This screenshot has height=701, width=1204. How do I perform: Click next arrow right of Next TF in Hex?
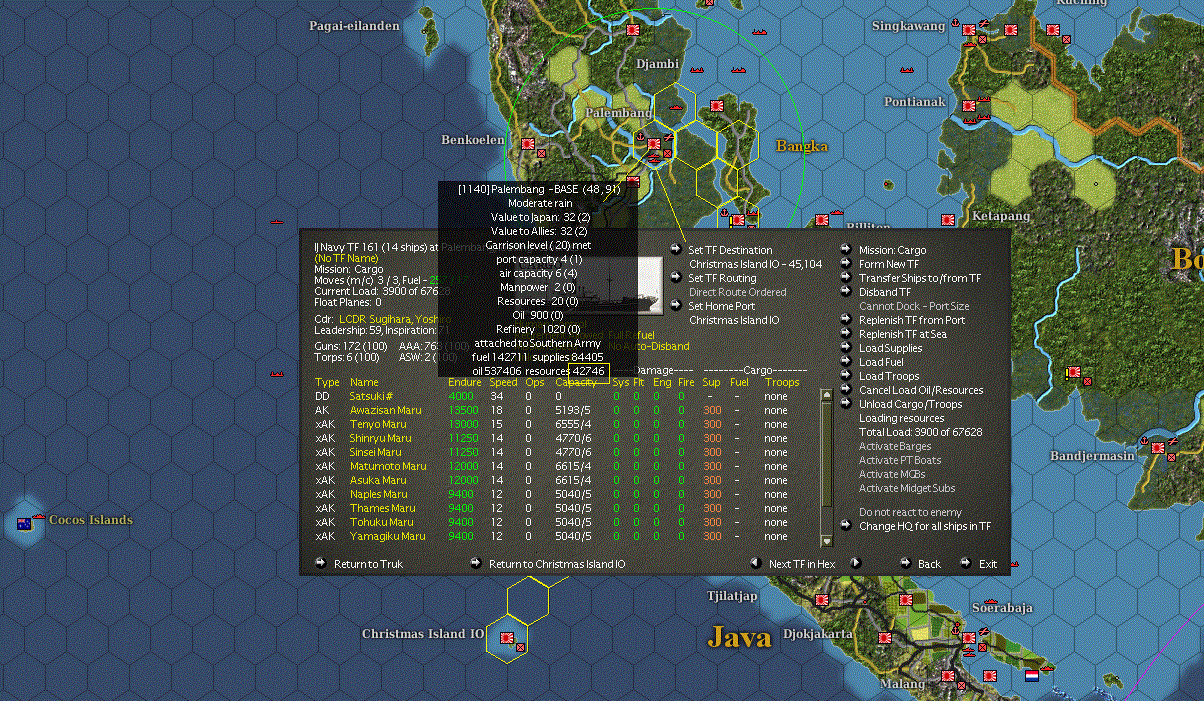pyautogui.click(x=855, y=563)
